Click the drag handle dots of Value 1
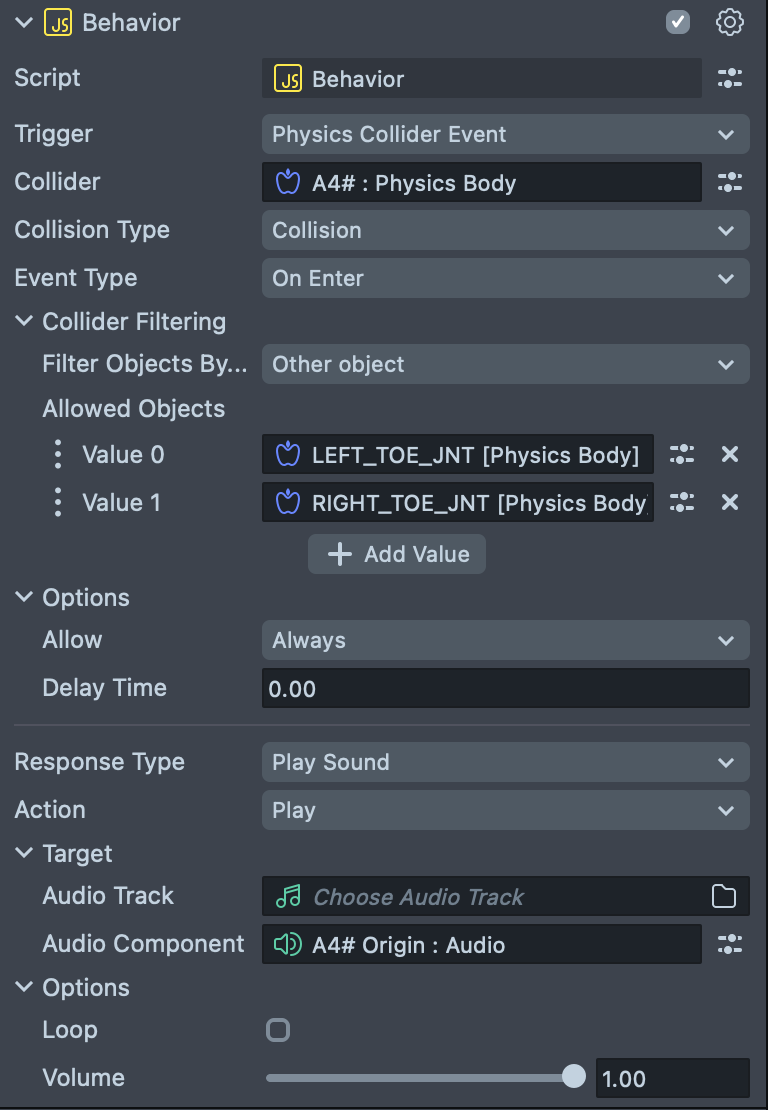768x1110 pixels. point(58,502)
